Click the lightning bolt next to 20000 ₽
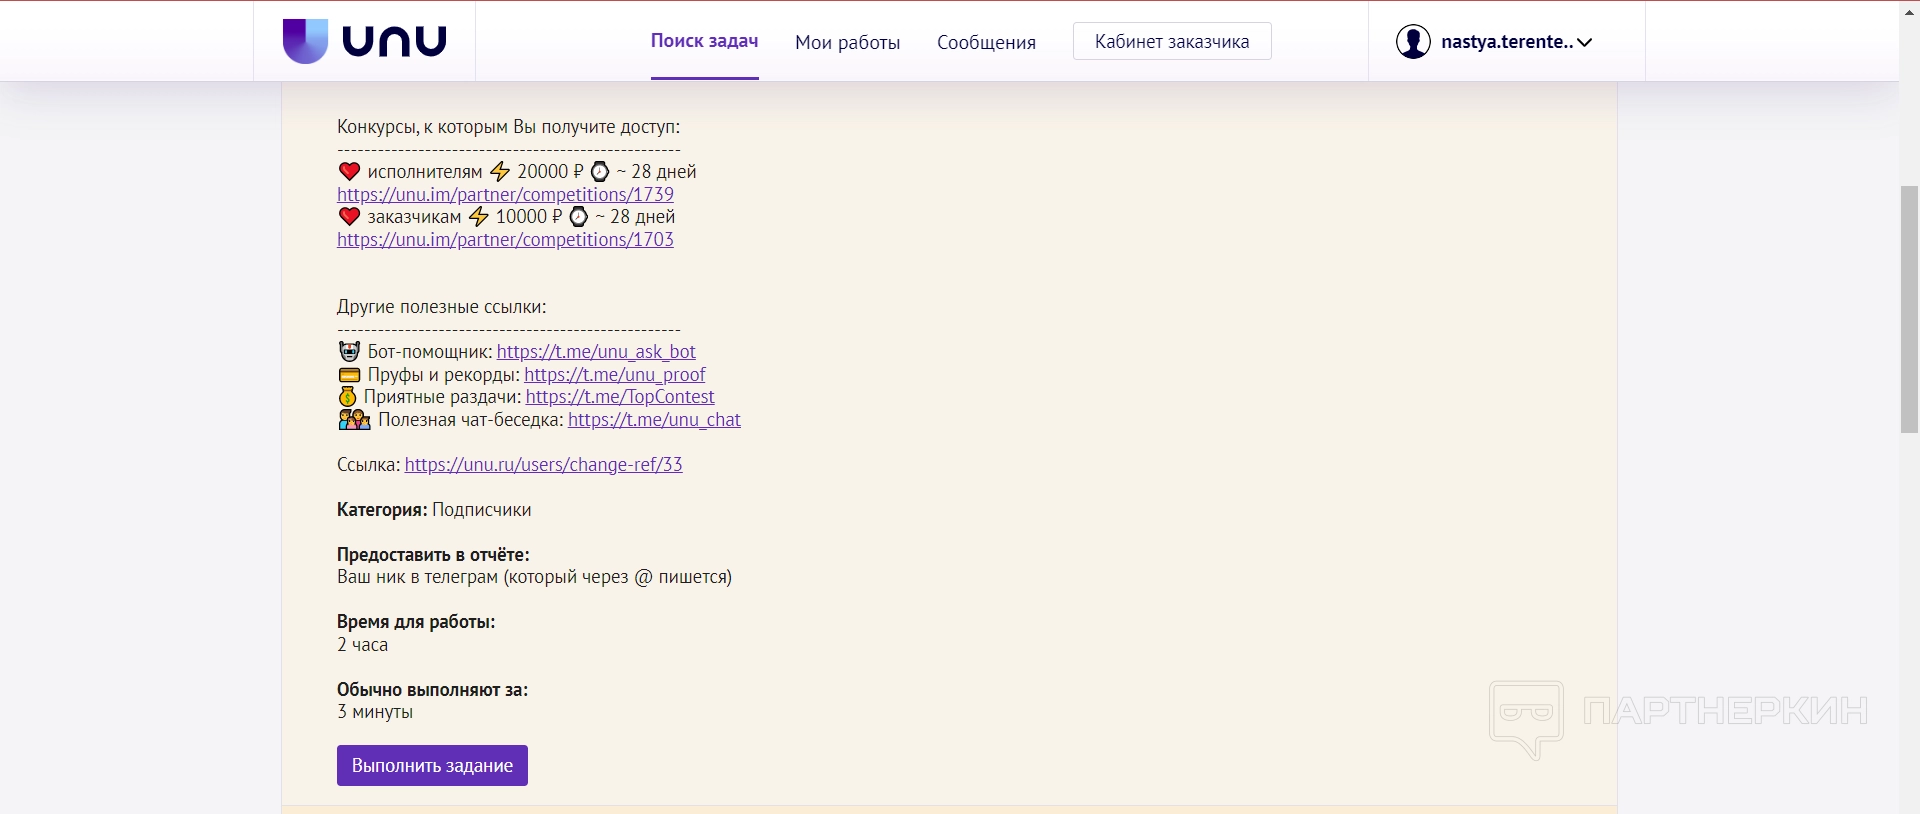1920x814 pixels. coord(500,171)
